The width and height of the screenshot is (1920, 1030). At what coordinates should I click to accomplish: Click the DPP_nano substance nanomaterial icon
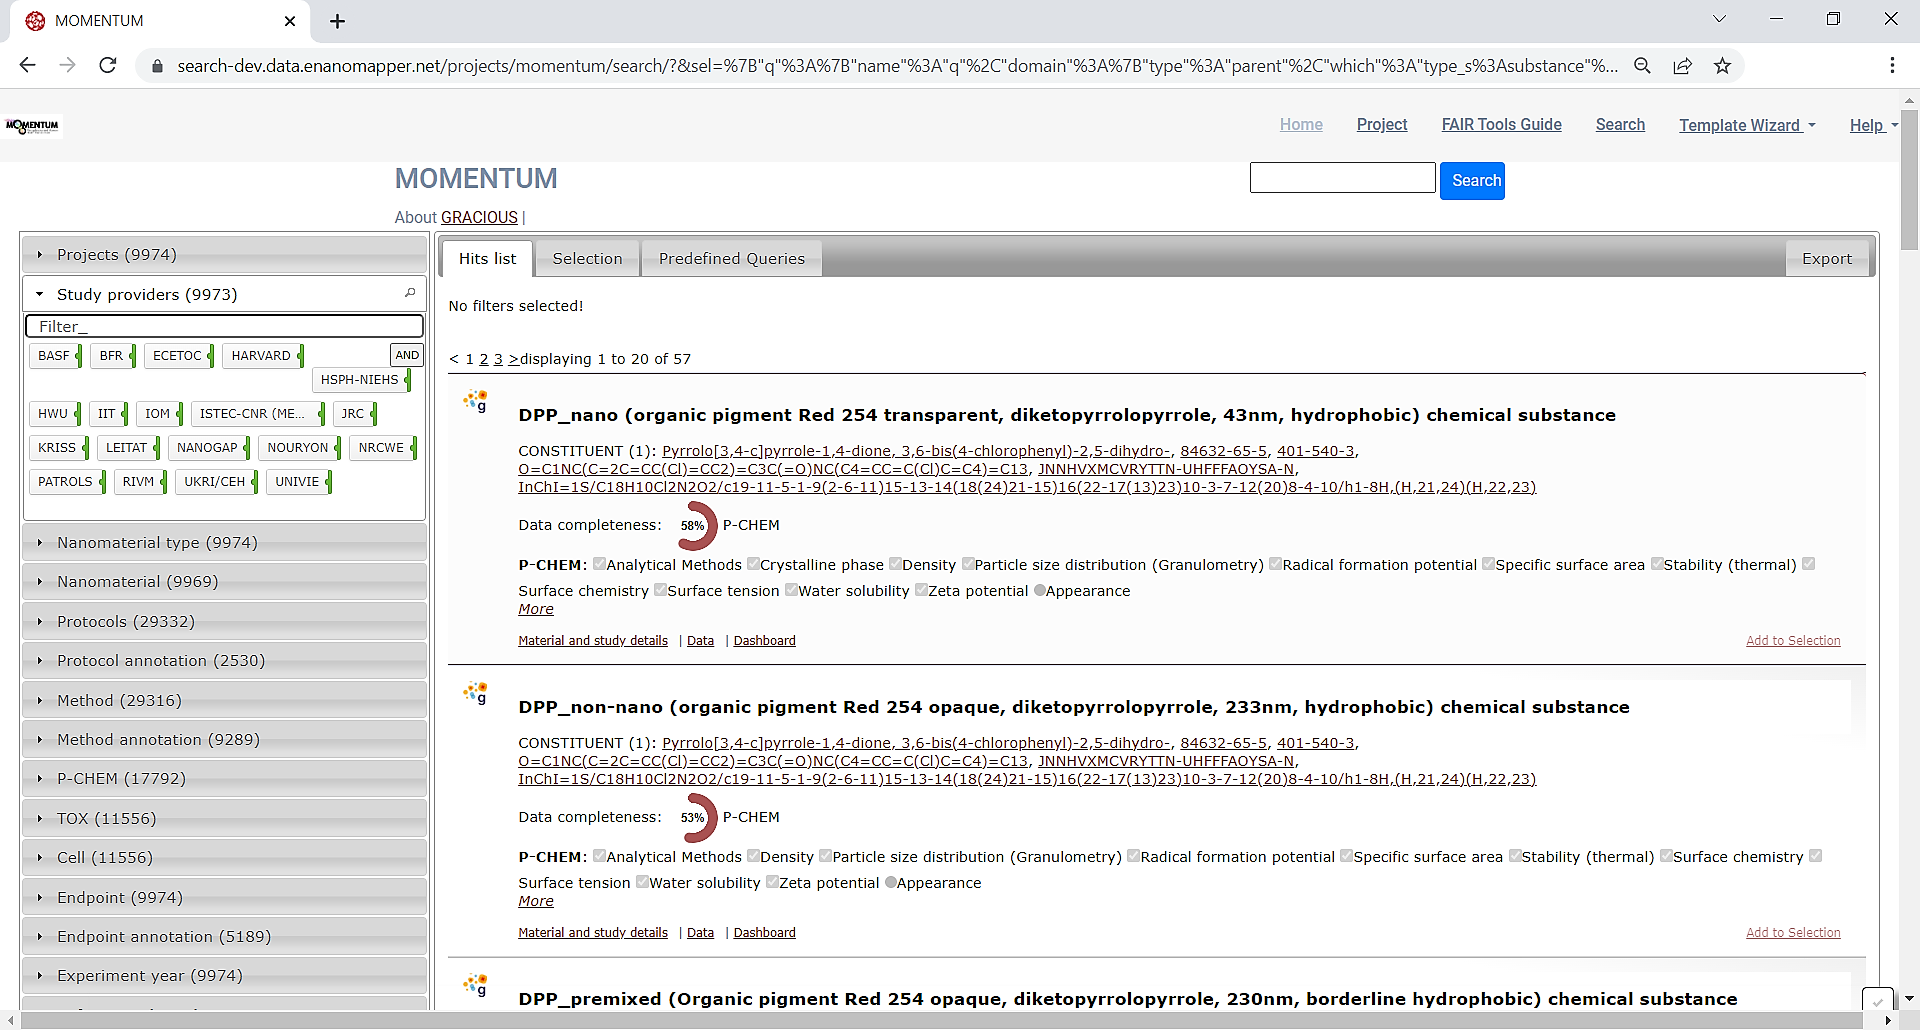476,402
